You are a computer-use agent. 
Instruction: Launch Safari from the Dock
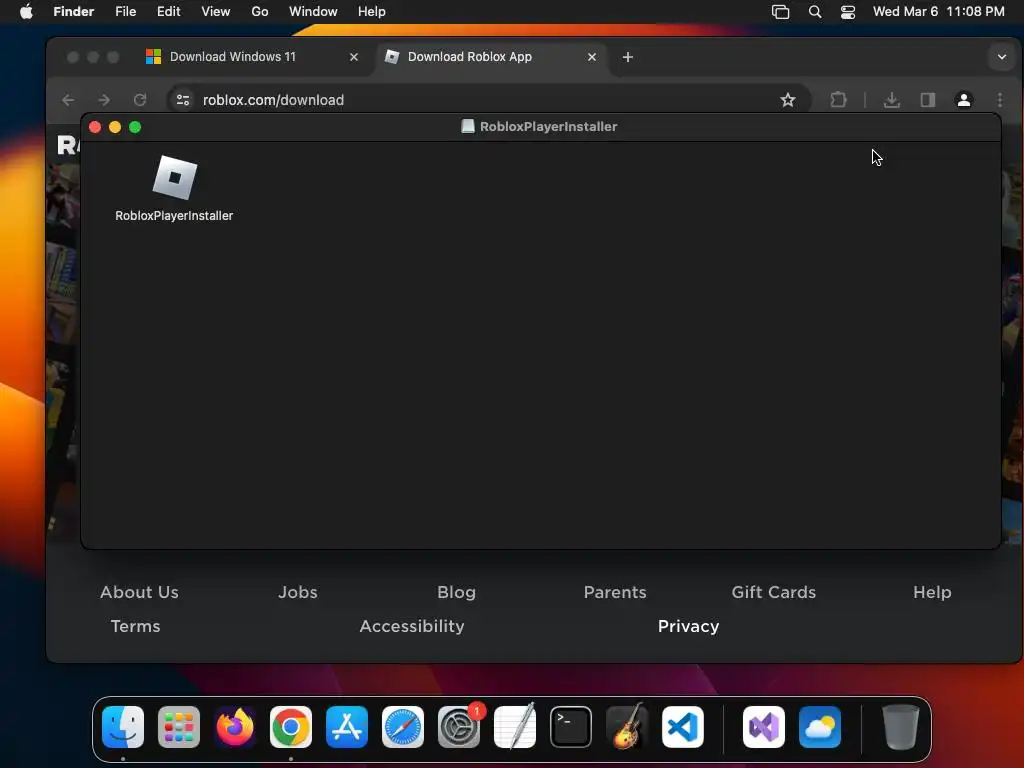pos(403,727)
